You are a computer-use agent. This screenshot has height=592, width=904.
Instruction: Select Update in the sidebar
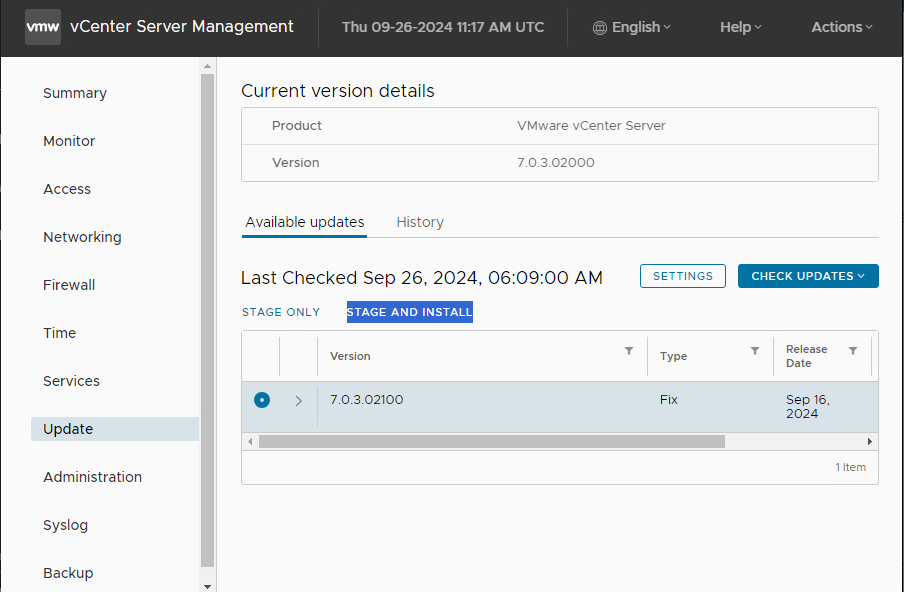pyautogui.click(x=115, y=429)
